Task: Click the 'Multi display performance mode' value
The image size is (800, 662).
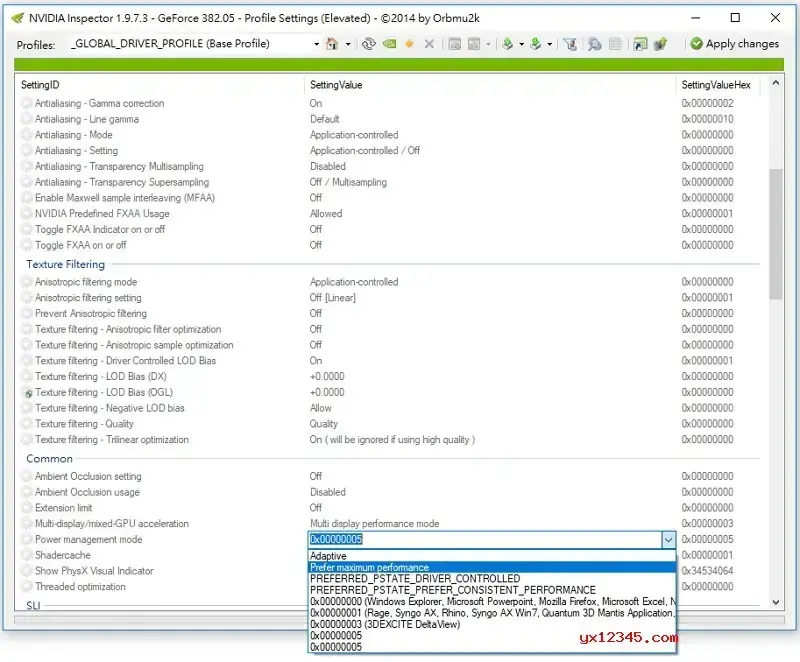Action: tap(374, 524)
